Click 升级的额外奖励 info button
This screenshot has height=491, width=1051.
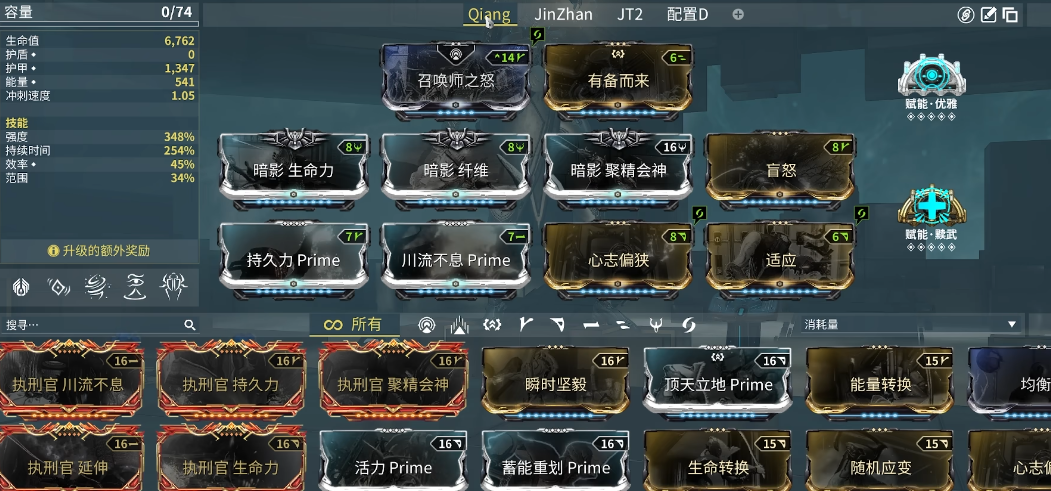pyautogui.click(x=99, y=251)
